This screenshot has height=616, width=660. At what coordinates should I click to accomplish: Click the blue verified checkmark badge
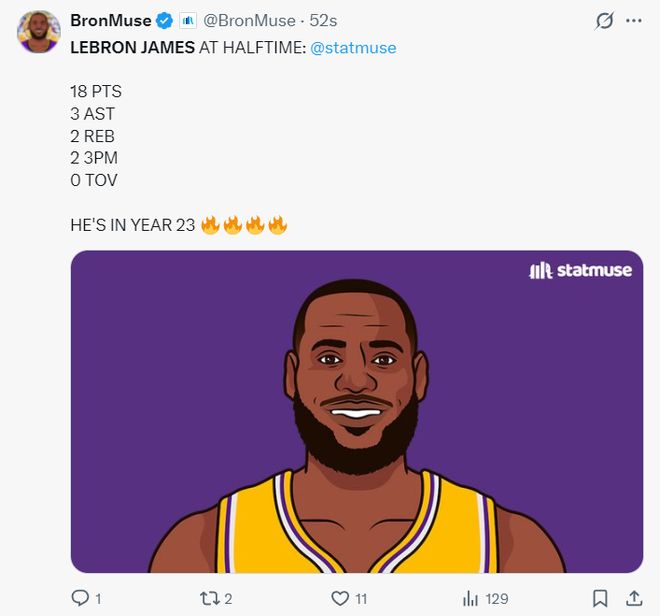165,21
